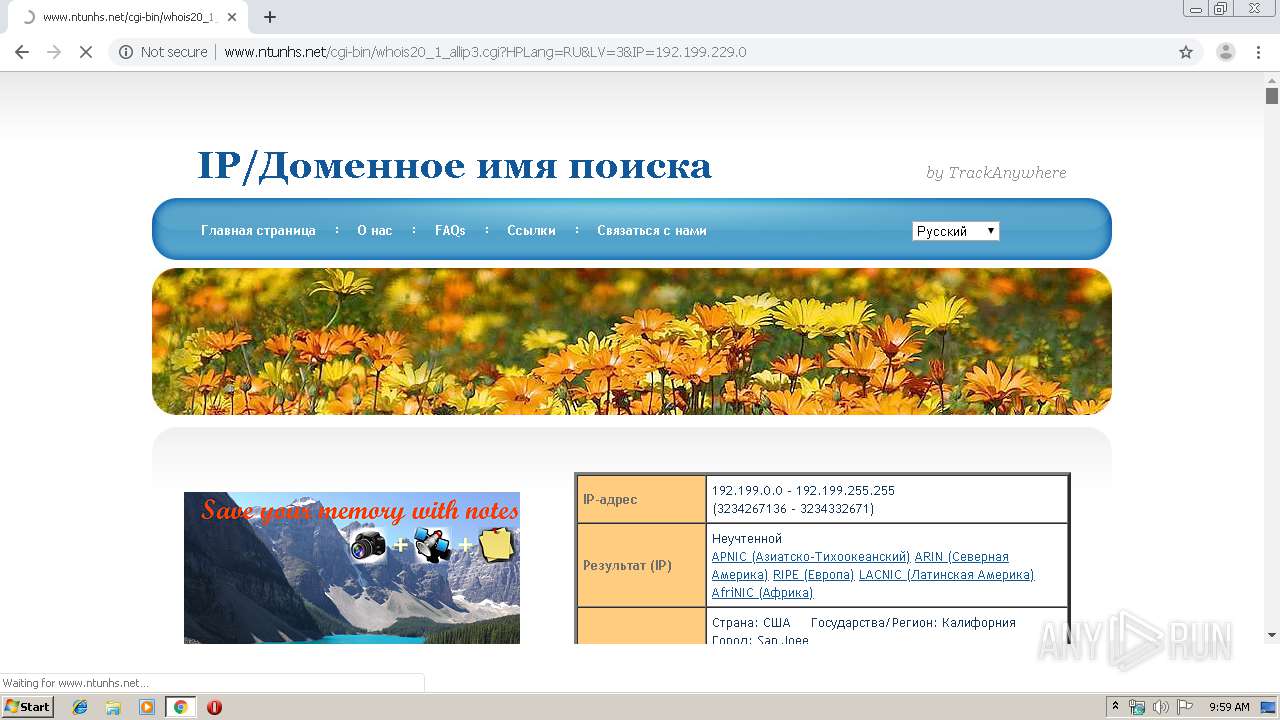
Task: Click the browser forward arrow
Action: [x=54, y=52]
